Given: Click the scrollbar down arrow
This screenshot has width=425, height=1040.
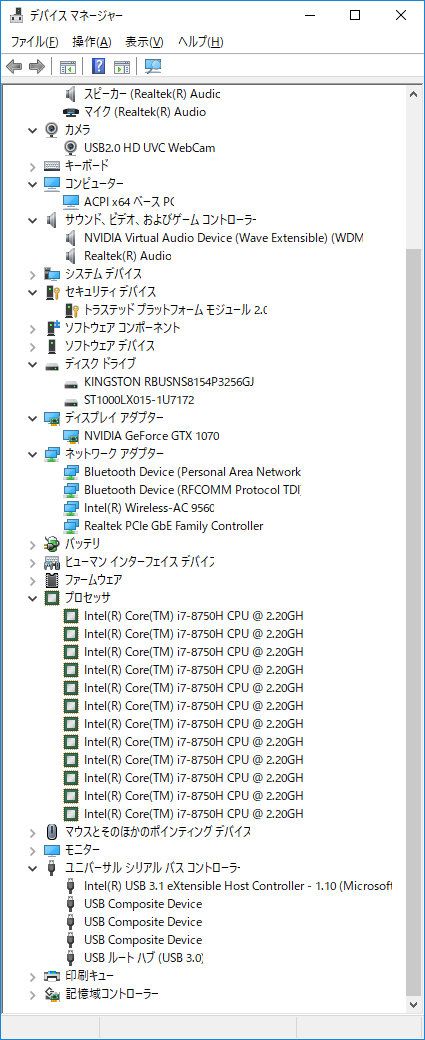Looking at the screenshot, I should click(x=414, y=1005).
